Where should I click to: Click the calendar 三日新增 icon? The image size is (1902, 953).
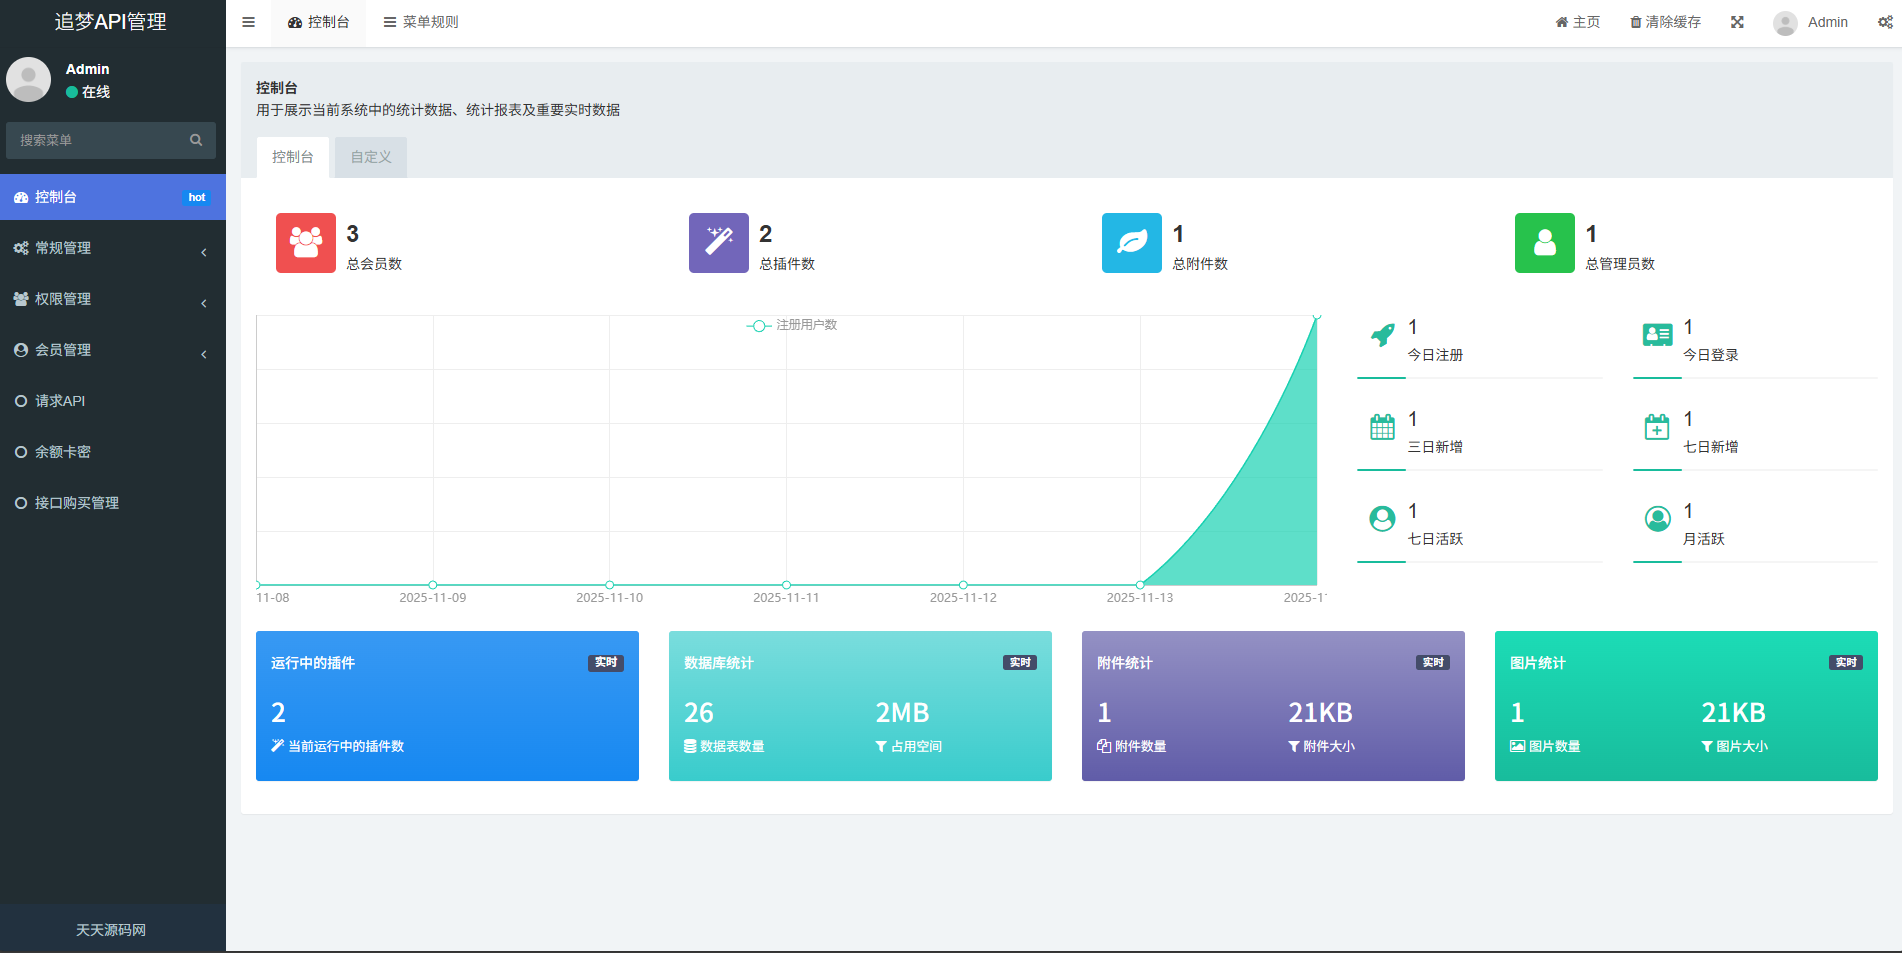coord(1382,429)
